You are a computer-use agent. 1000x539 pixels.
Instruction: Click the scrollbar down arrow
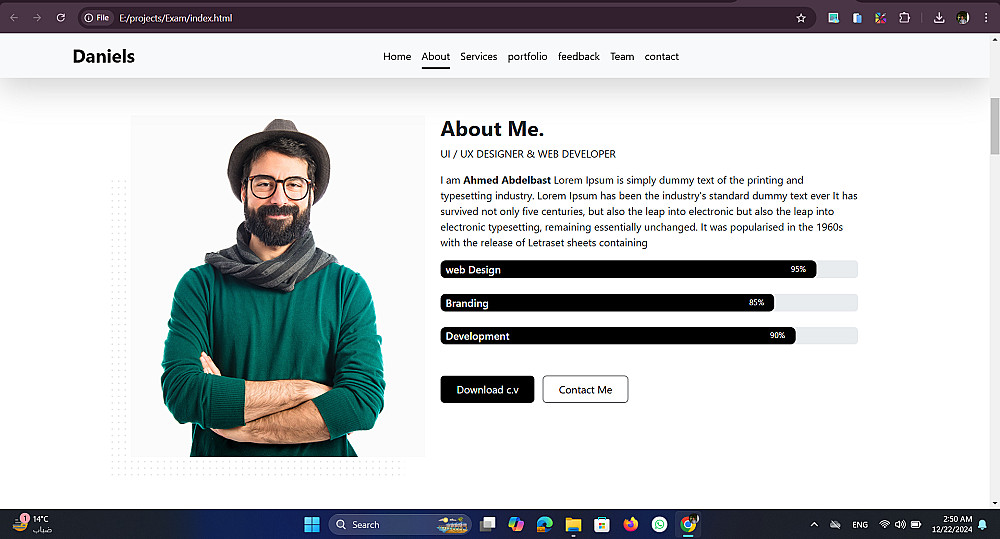point(994,503)
